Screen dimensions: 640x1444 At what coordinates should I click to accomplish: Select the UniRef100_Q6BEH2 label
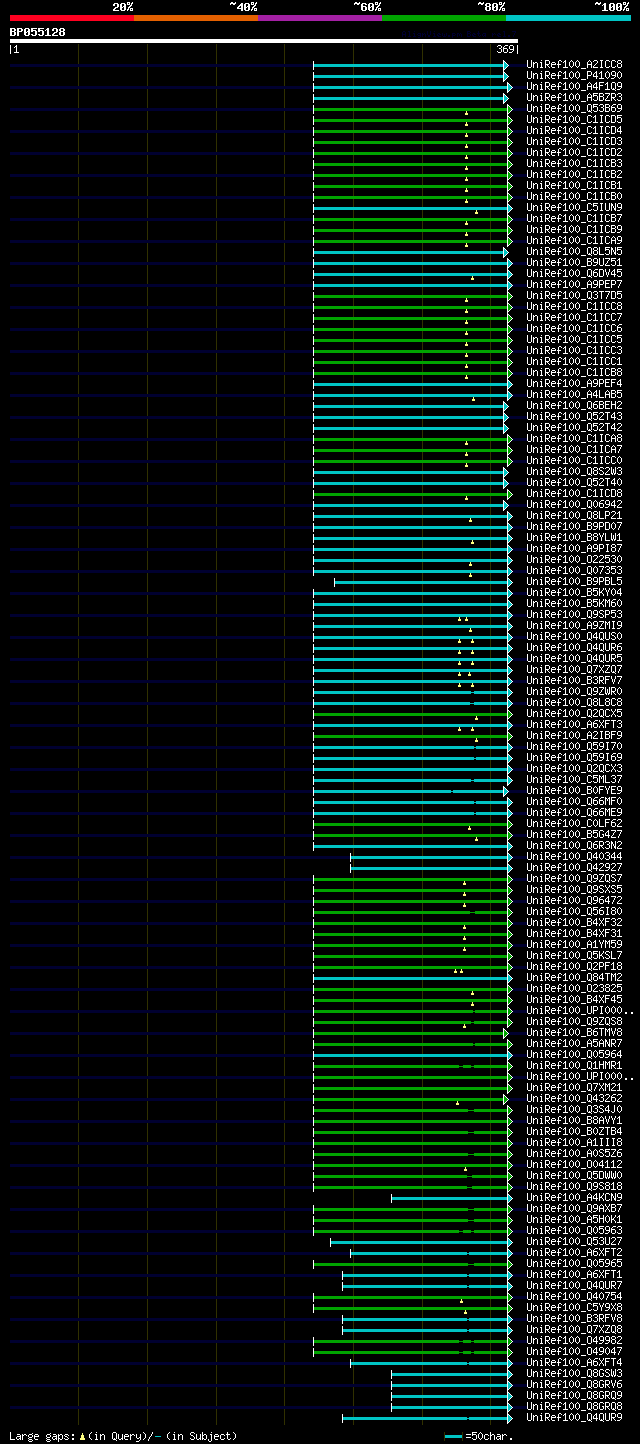(574, 405)
